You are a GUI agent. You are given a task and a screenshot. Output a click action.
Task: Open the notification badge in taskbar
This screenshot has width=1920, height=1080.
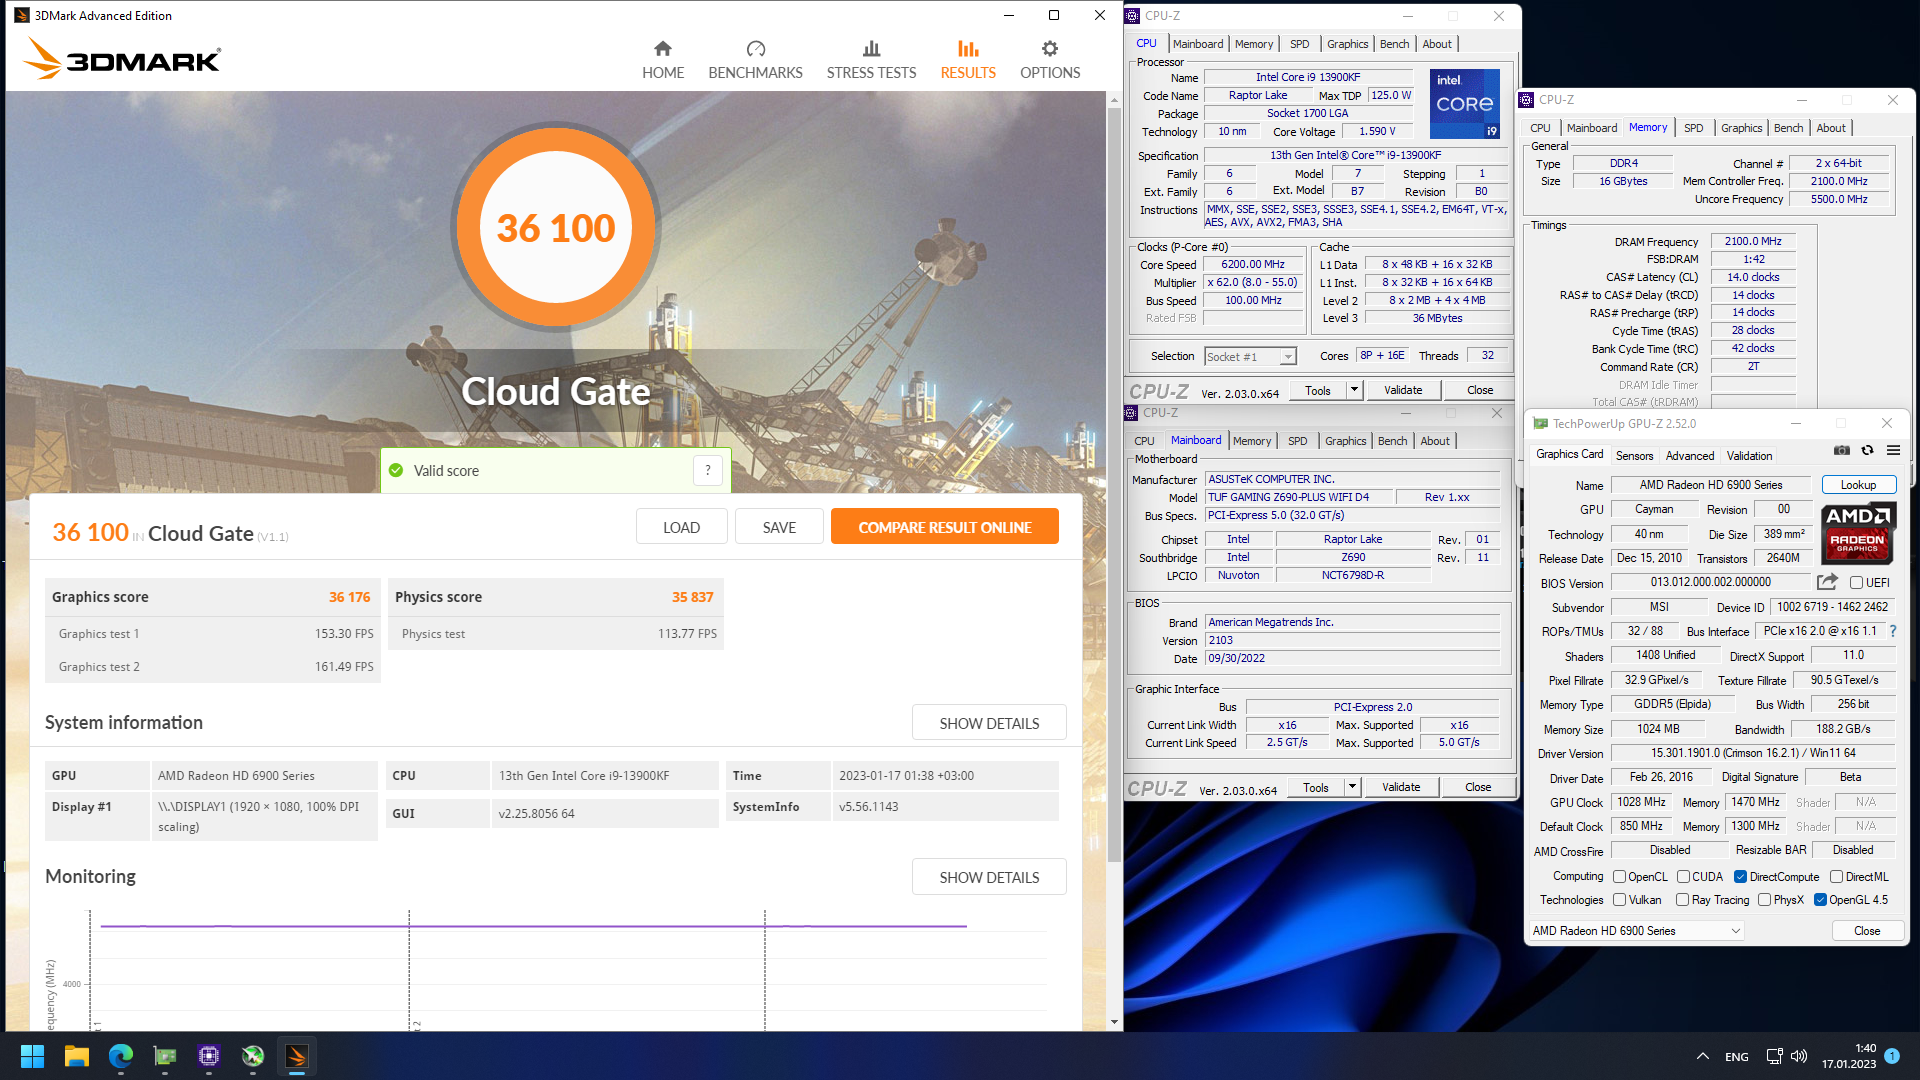click(1892, 1055)
